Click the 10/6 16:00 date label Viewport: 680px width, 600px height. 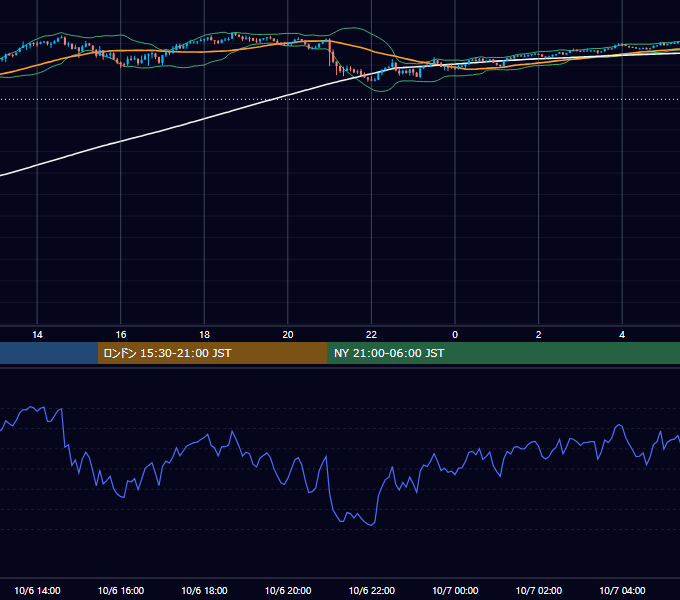tap(121, 590)
